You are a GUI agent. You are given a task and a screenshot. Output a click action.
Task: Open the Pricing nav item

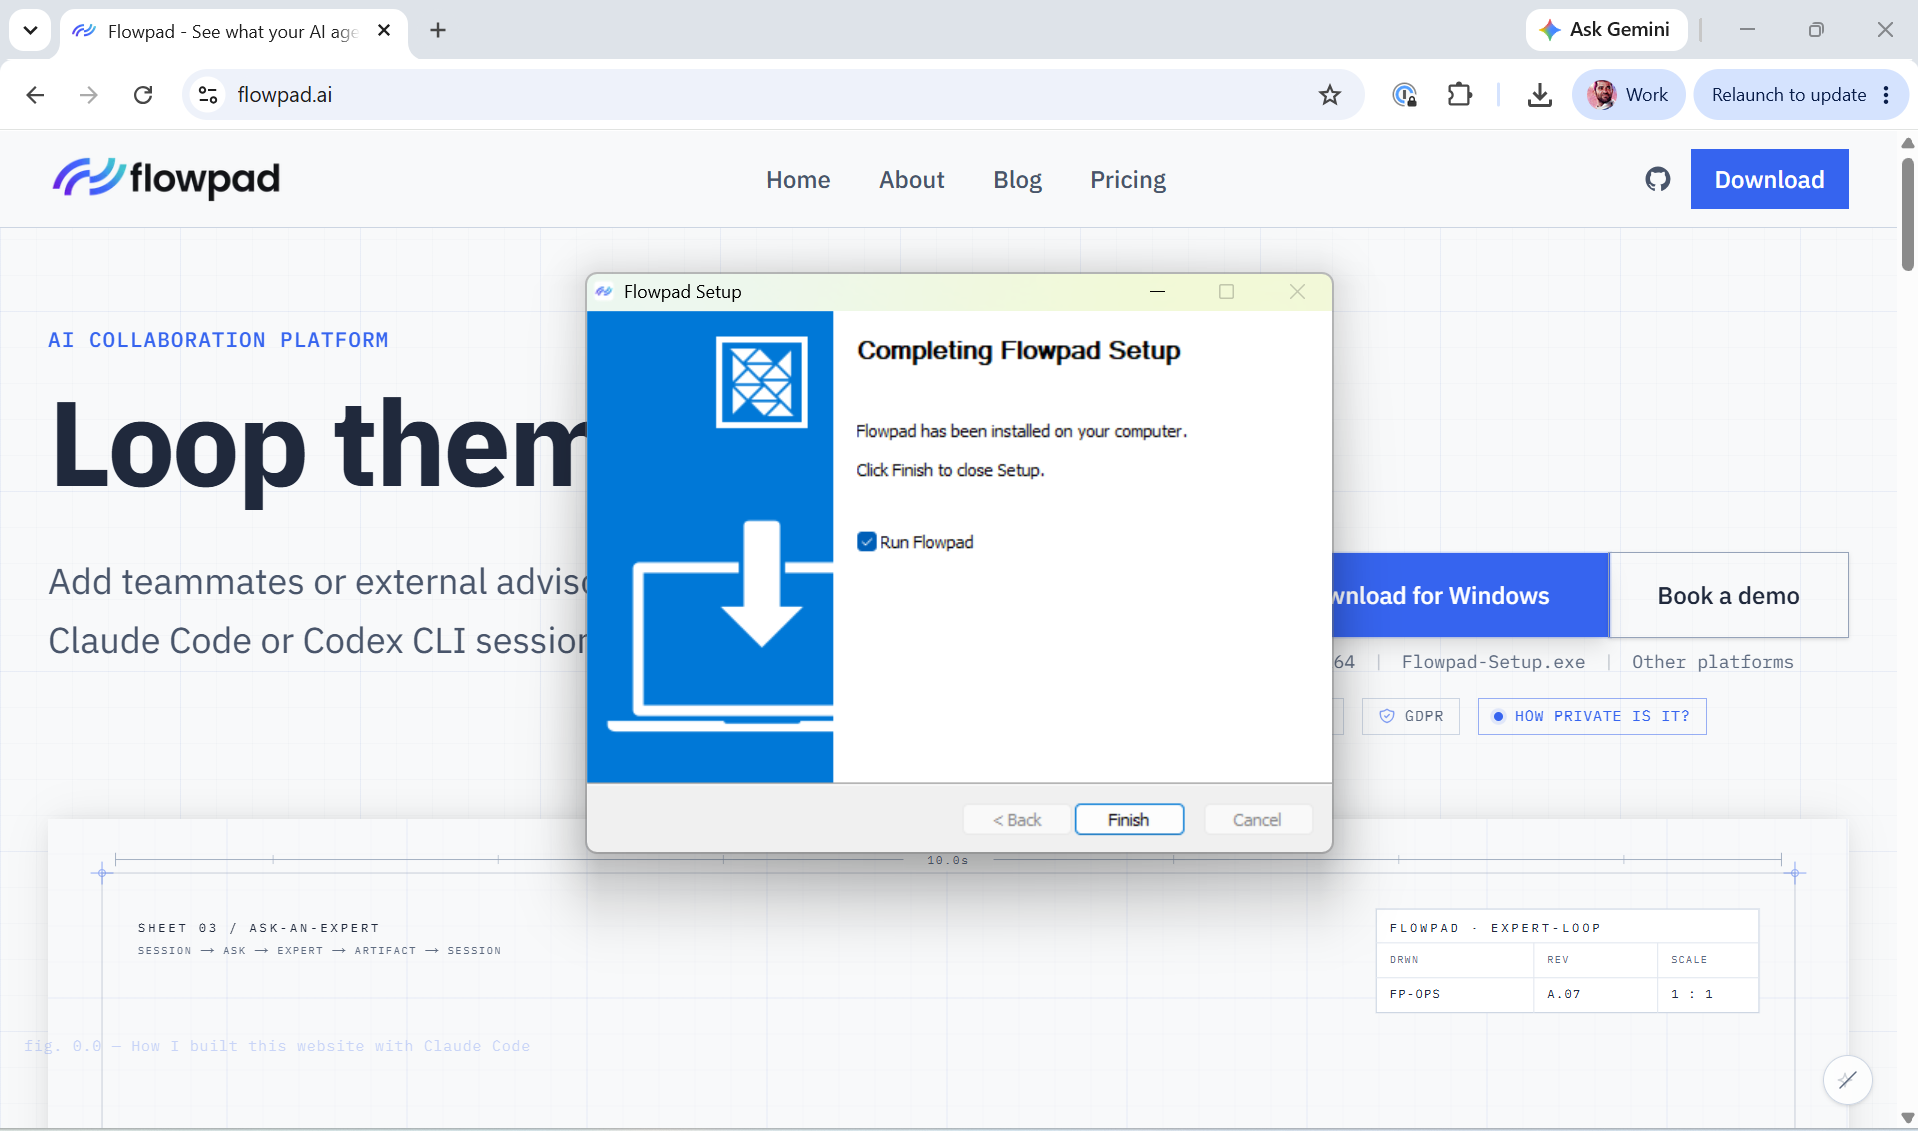coord(1128,180)
